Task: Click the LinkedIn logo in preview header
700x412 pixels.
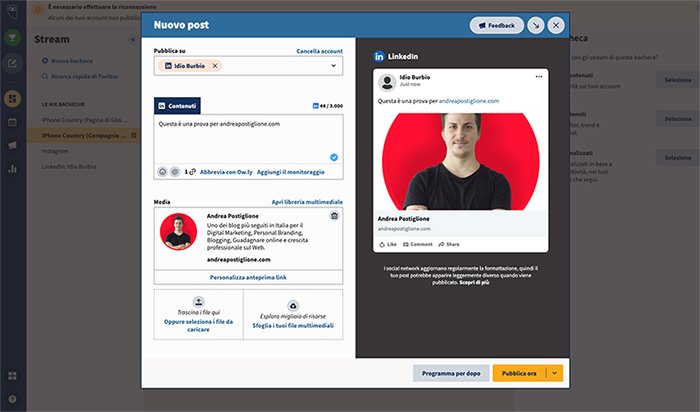Action: (x=379, y=56)
